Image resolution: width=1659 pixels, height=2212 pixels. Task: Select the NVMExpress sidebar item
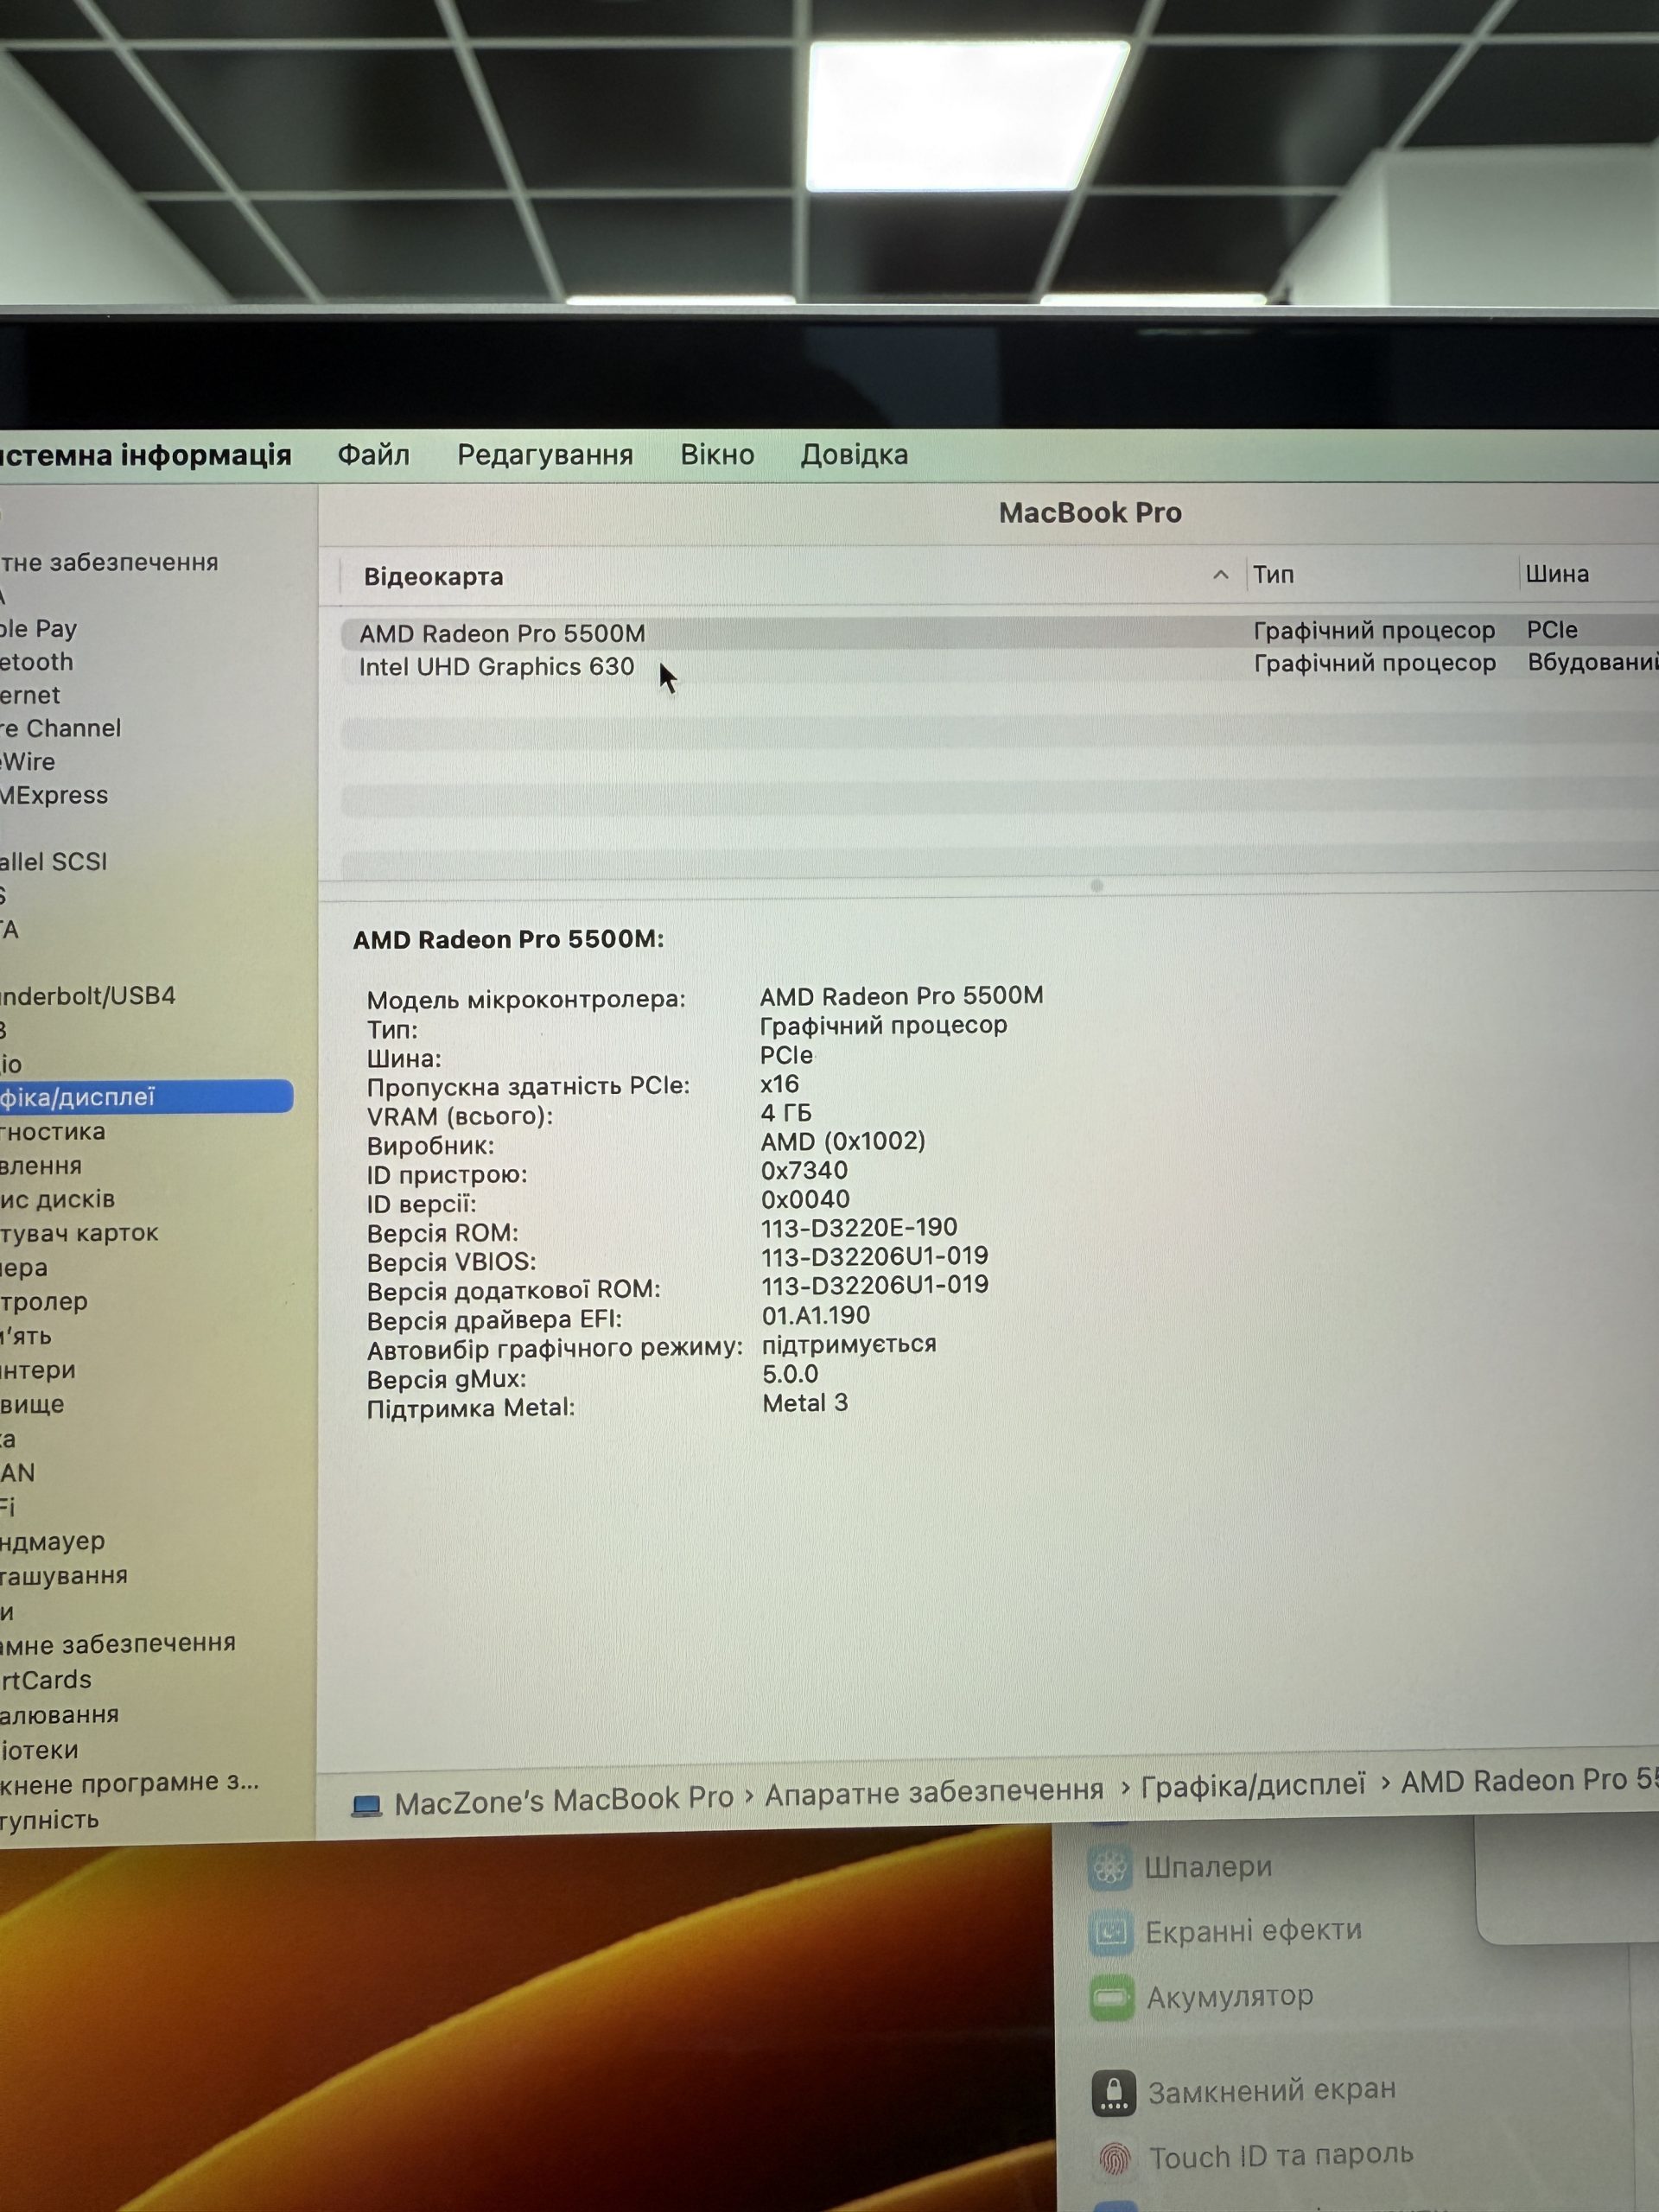(54, 795)
